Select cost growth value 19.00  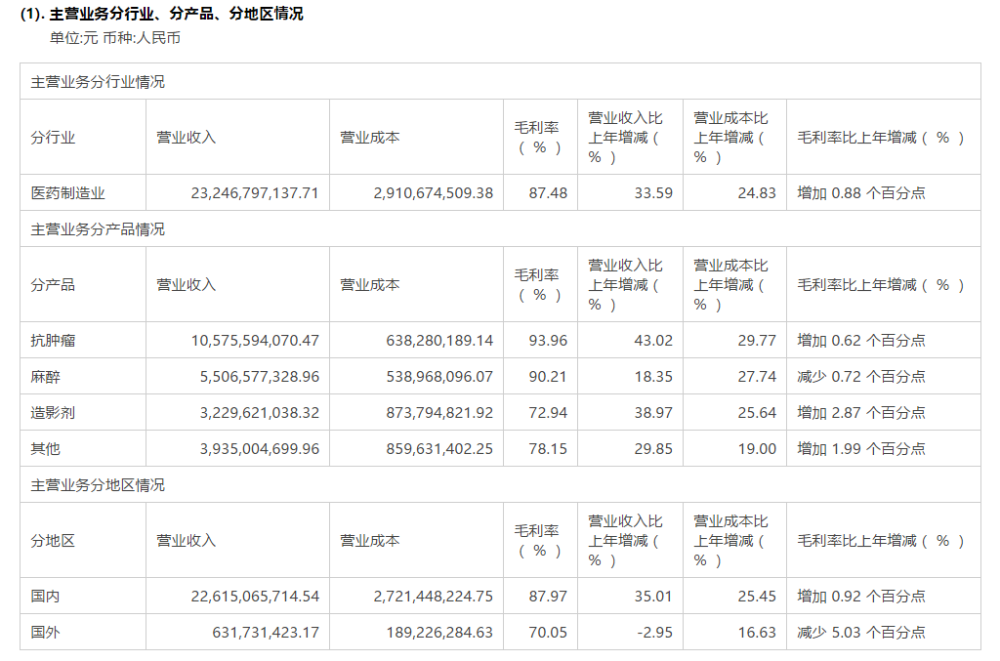[757, 449]
